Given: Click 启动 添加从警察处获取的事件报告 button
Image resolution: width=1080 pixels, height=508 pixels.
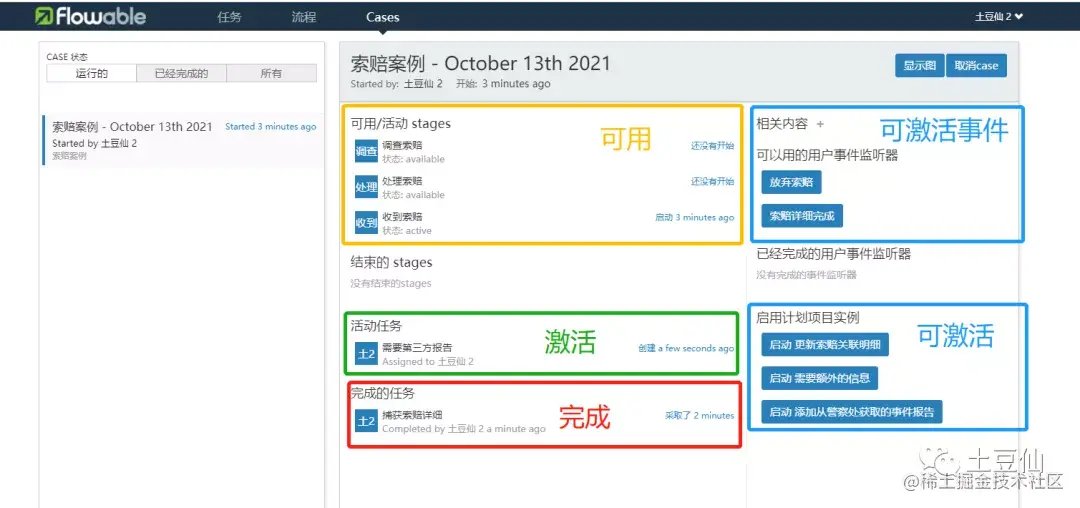Looking at the screenshot, I should (x=852, y=412).
